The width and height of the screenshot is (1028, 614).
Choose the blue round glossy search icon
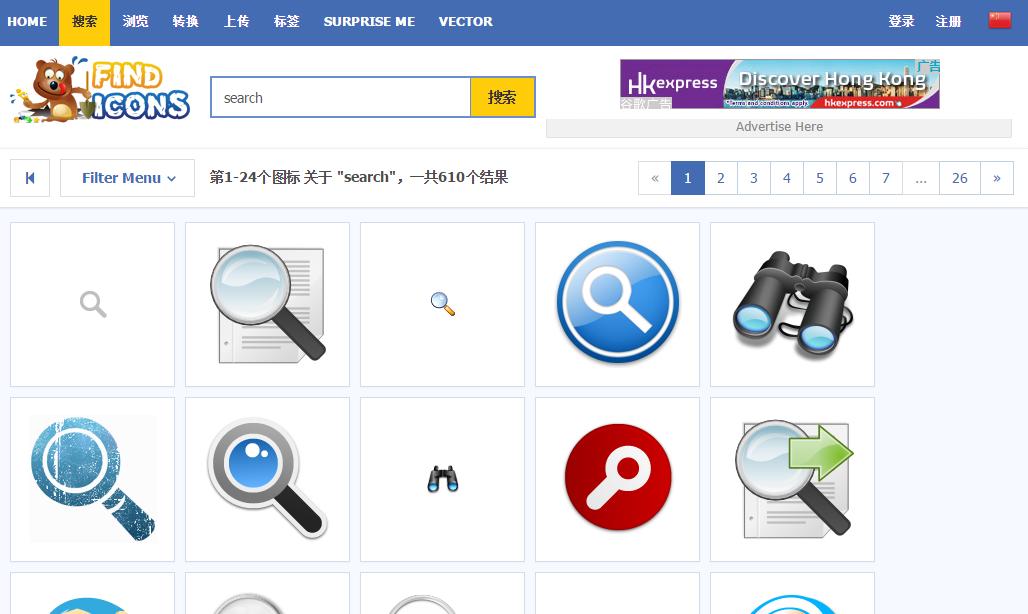618,304
